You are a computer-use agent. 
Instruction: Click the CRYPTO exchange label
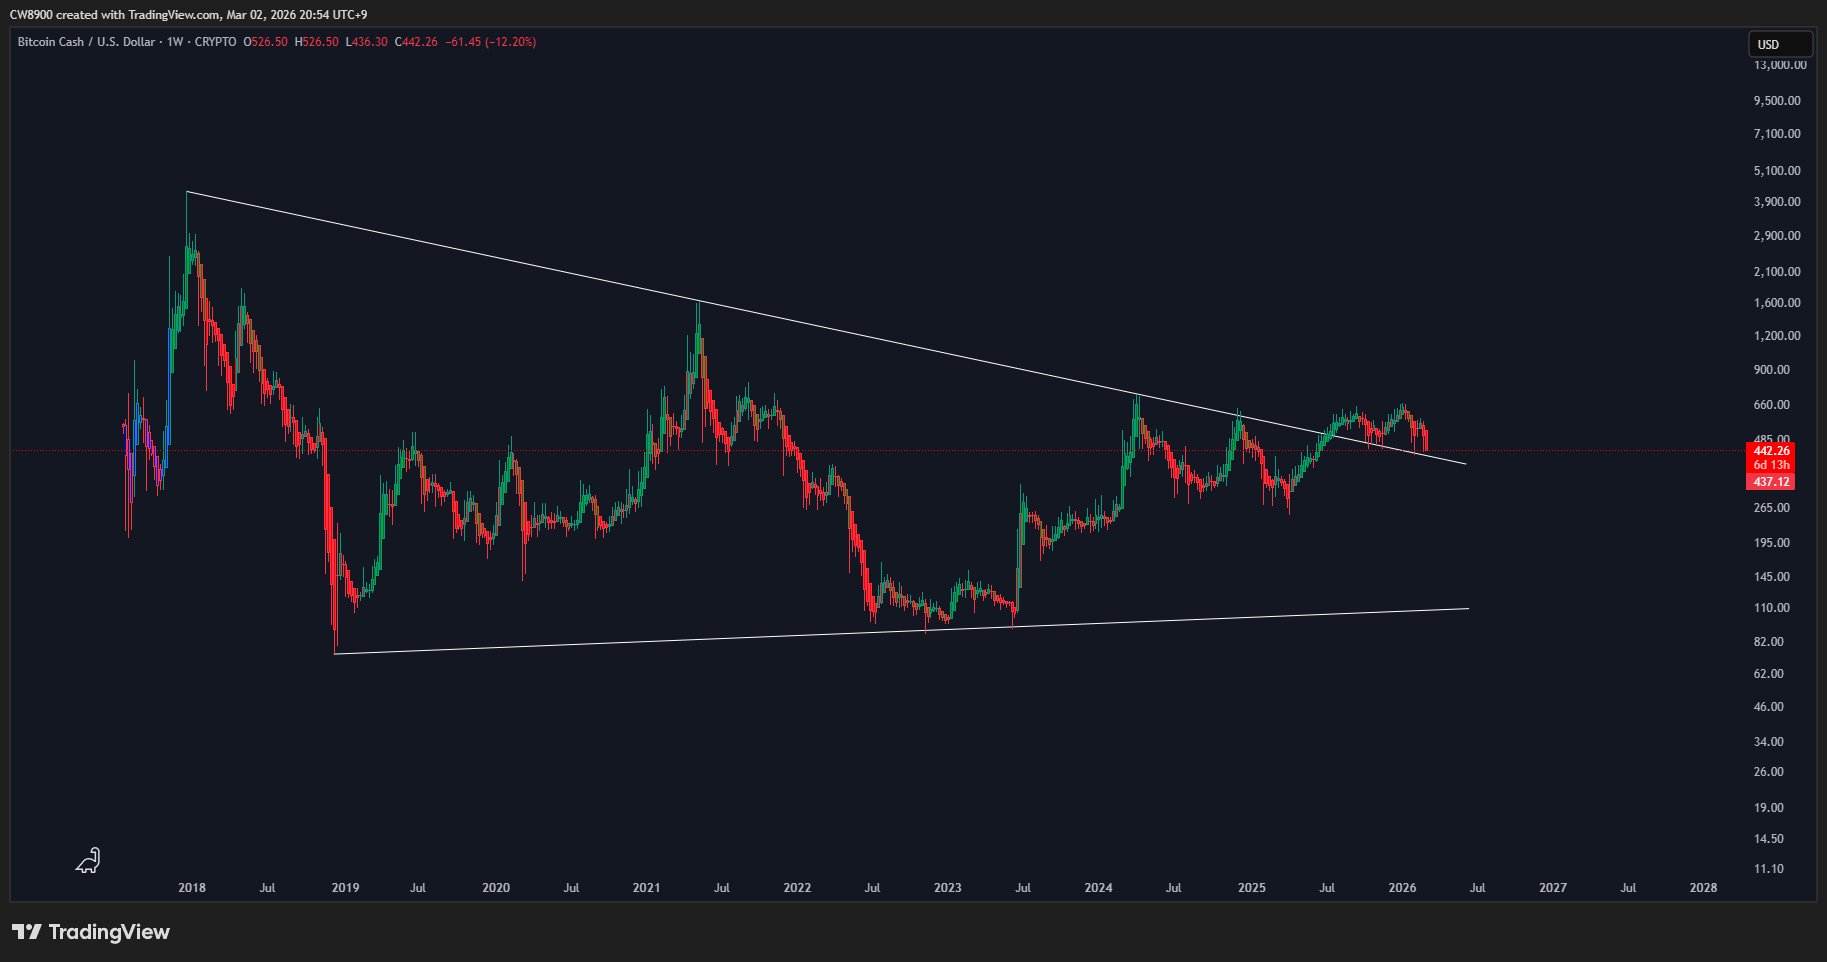click(x=216, y=42)
